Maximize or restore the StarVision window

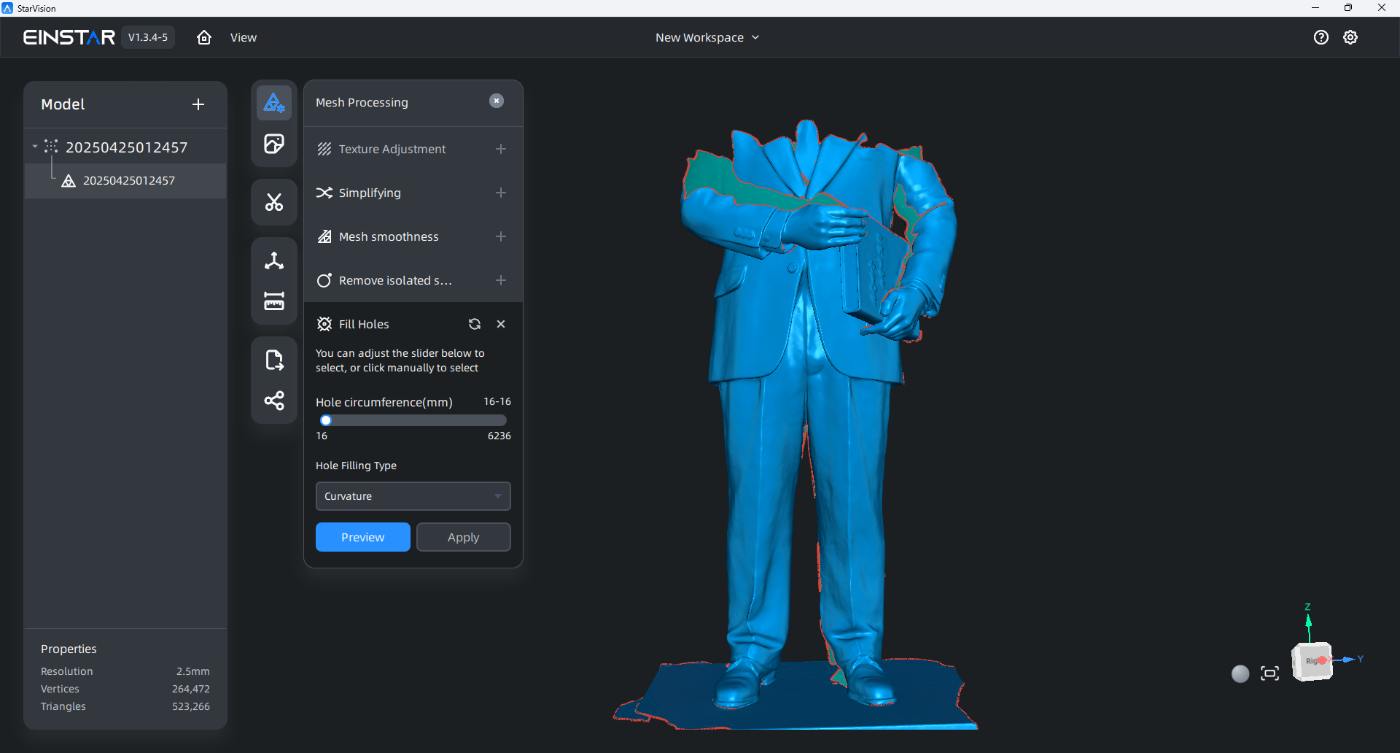coord(1348,8)
